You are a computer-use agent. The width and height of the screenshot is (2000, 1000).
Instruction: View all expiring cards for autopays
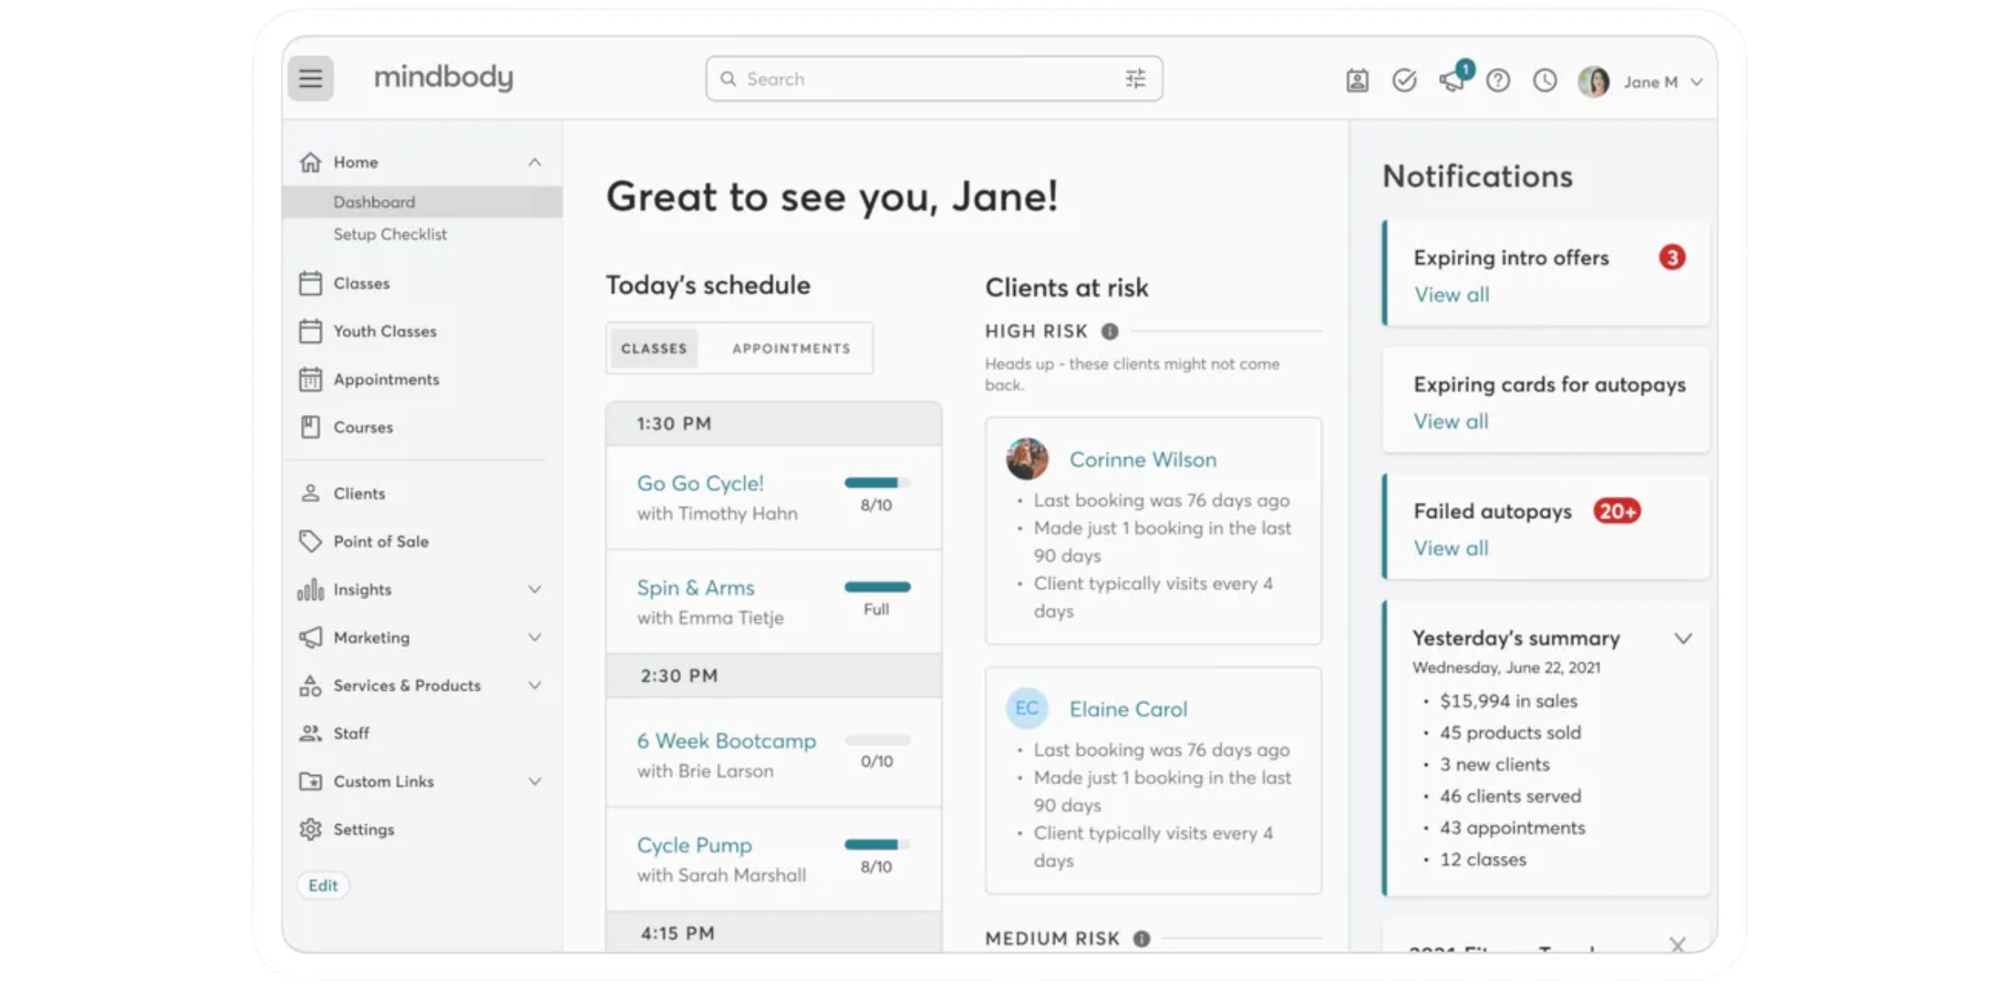point(1451,422)
